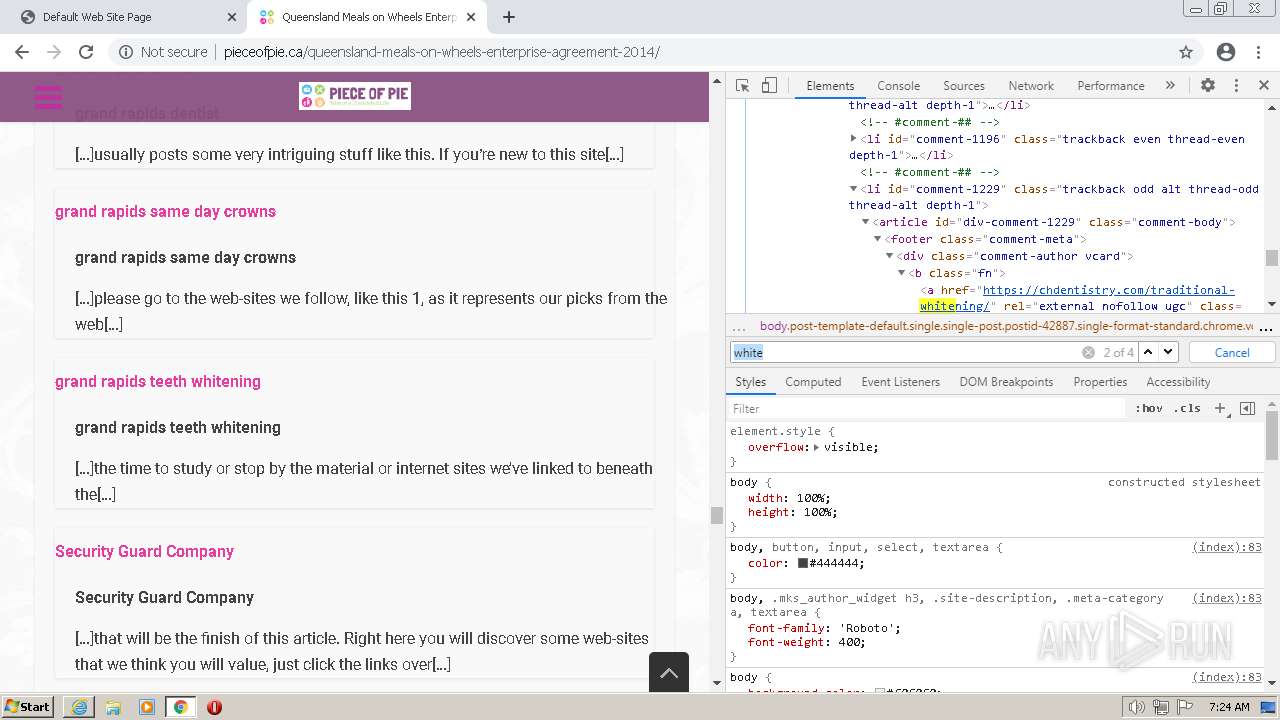Close the Default Web Site Page tab
The width and height of the screenshot is (1280, 720).
pyautogui.click(x=232, y=17)
